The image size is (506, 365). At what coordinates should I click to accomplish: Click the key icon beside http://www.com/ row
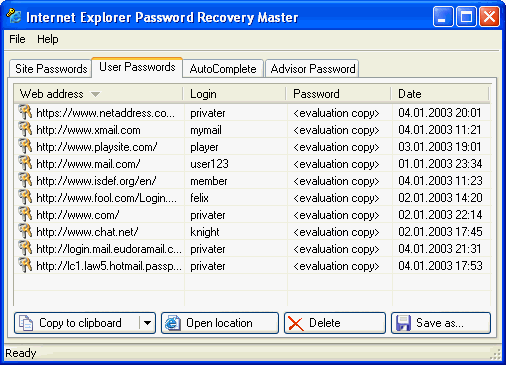(x=25, y=214)
